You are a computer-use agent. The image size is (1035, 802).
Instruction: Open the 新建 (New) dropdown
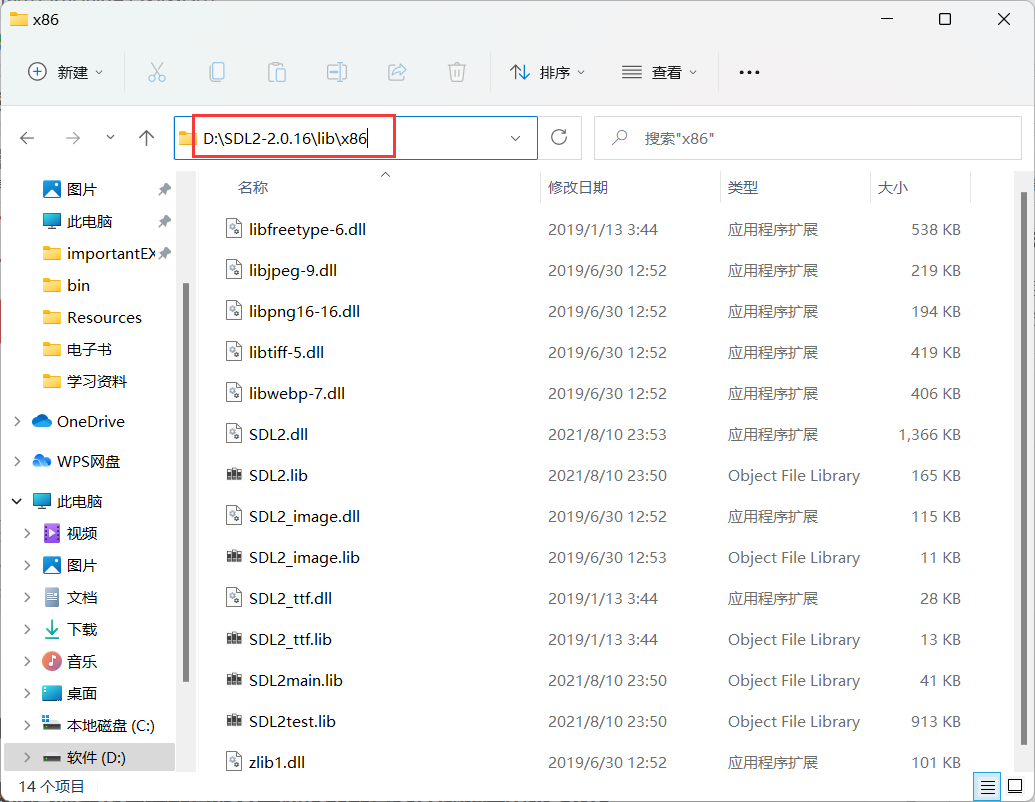pyautogui.click(x=65, y=72)
